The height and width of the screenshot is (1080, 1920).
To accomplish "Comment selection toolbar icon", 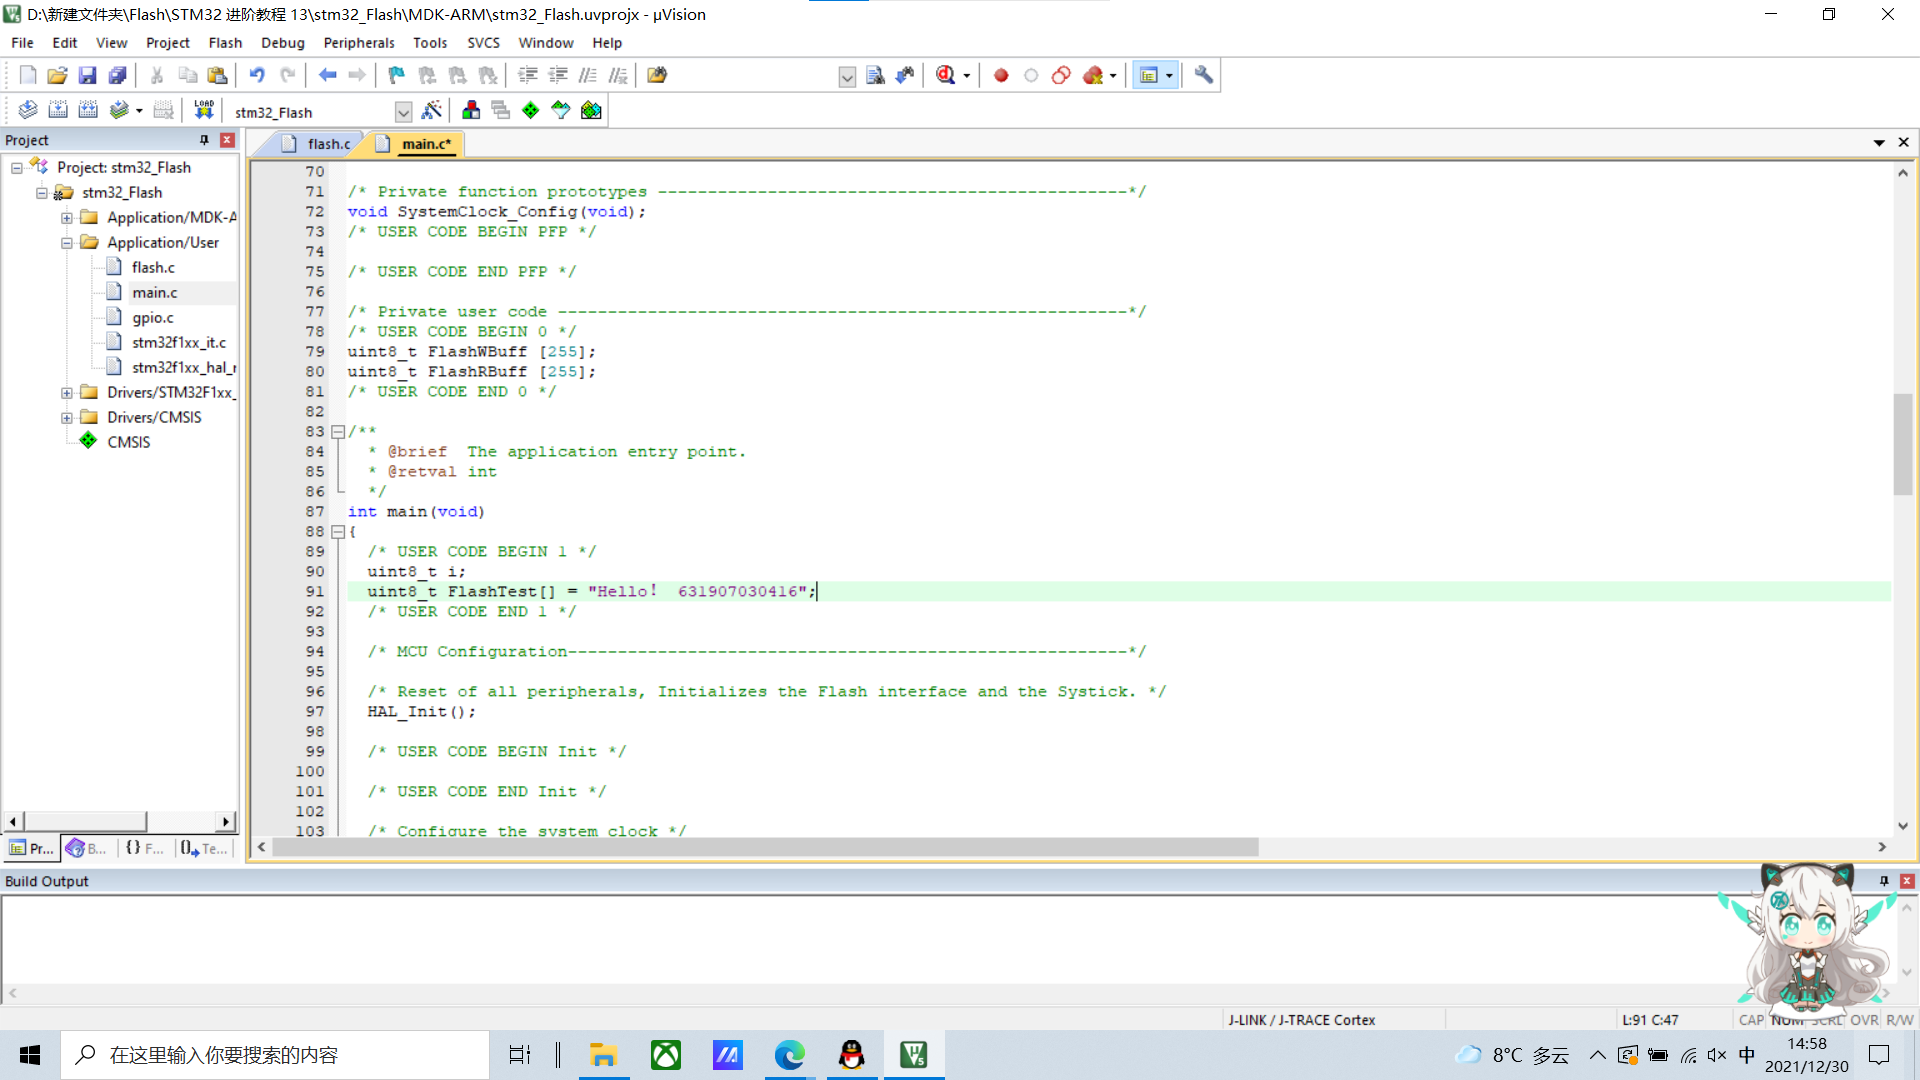I will pos(588,75).
